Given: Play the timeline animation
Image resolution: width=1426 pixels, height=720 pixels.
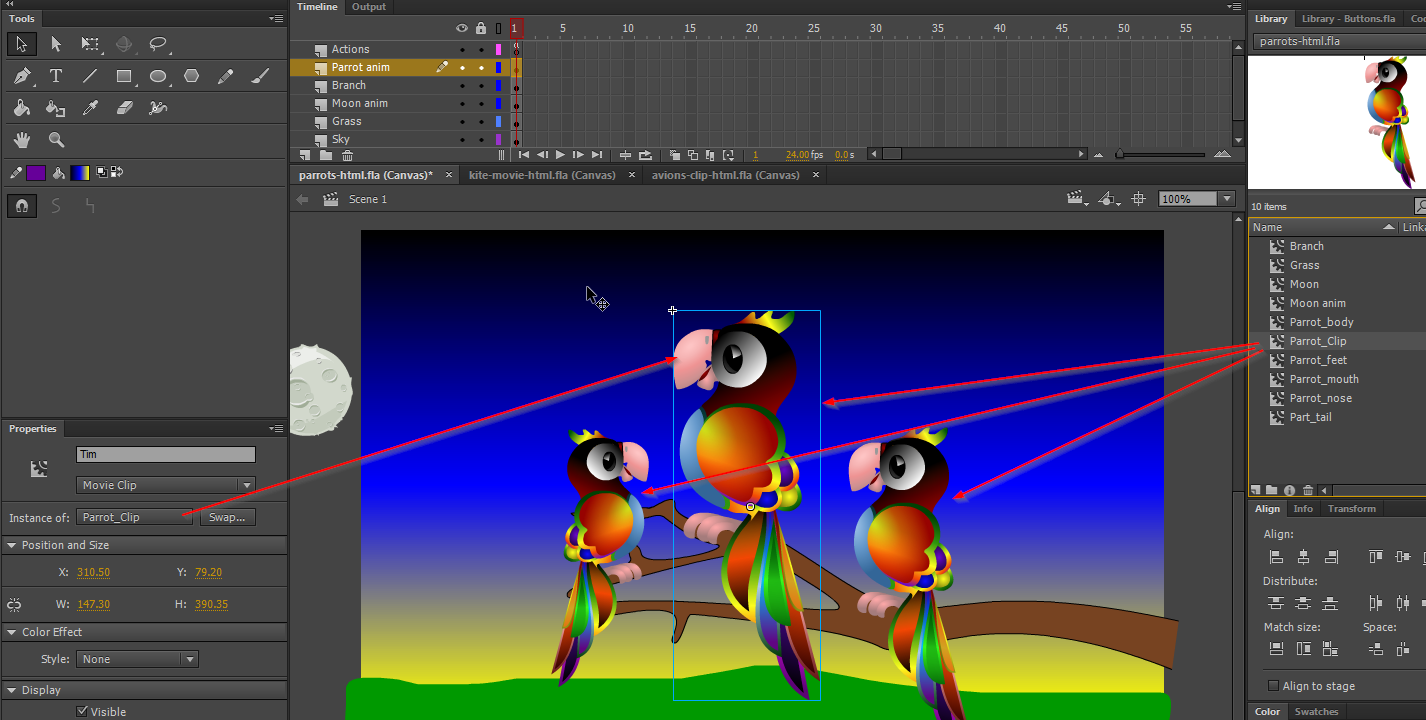Looking at the screenshot, I should (560, 155).
